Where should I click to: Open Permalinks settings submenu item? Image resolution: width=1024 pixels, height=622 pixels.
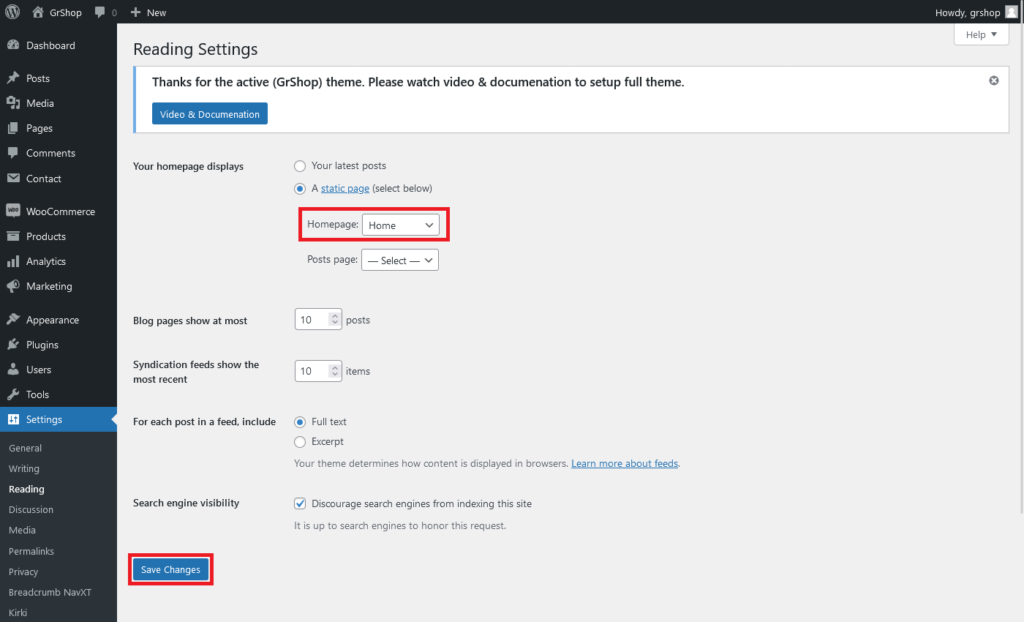31,552
